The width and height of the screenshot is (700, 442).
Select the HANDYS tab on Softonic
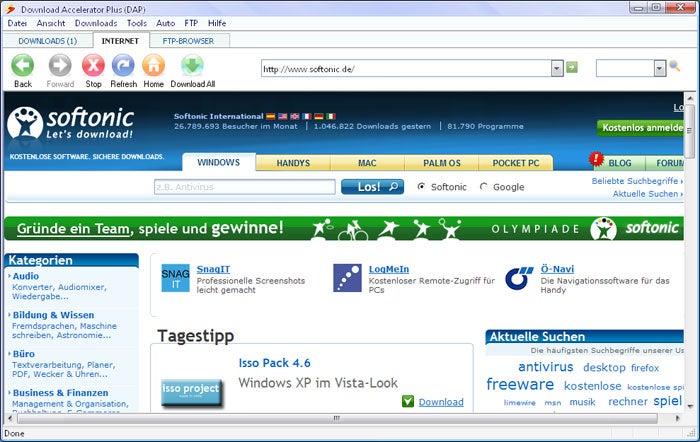(293, 163)
